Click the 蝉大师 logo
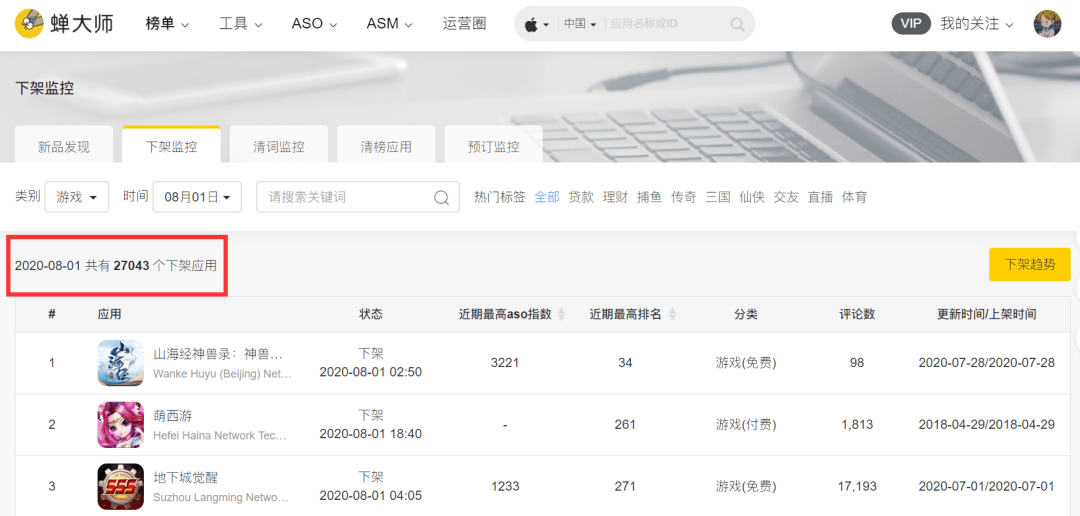The image size is (1080, 516). (x=64, y=23)
